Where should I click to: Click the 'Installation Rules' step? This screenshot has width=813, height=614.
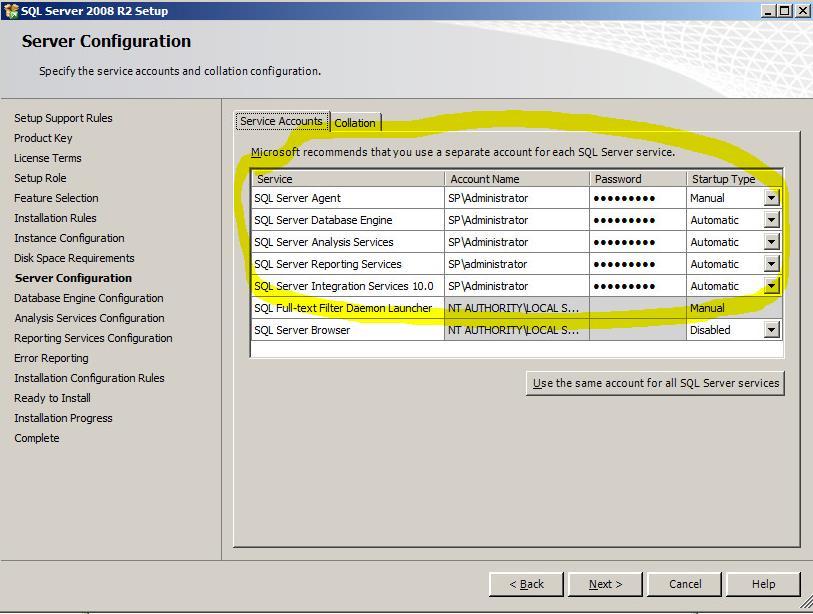(55, 218)
